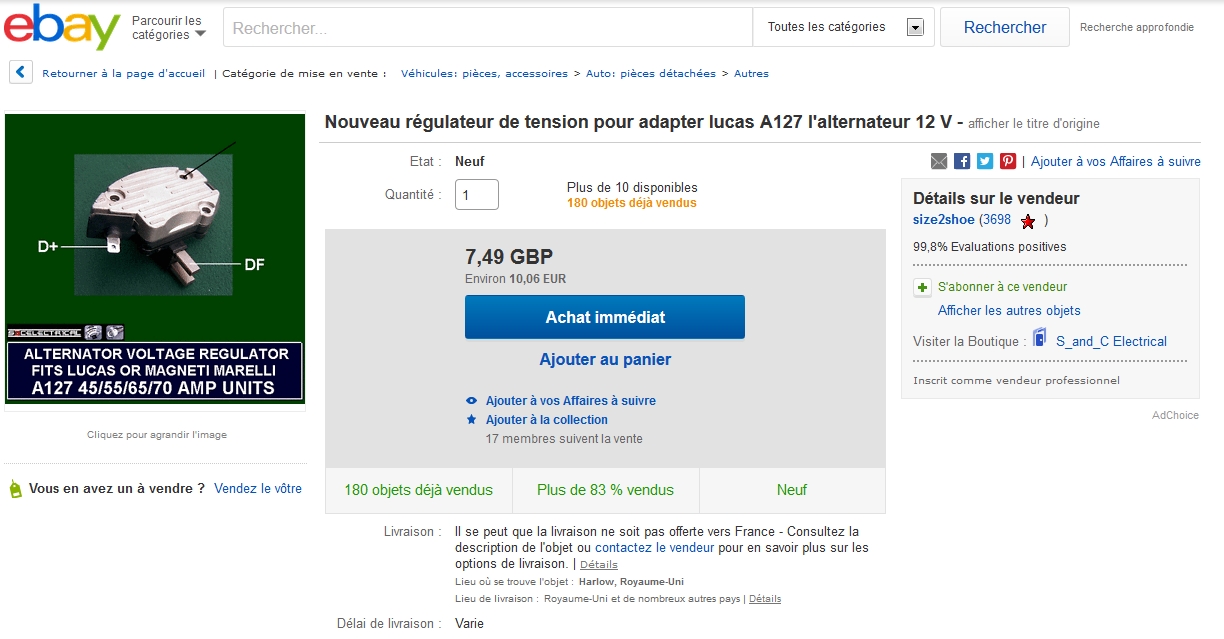Screen dimensions: 1224x639
Task: Open 'Véhicules: pièces, accessoires' breadcrumb
Action: click(x=484, y=73)
